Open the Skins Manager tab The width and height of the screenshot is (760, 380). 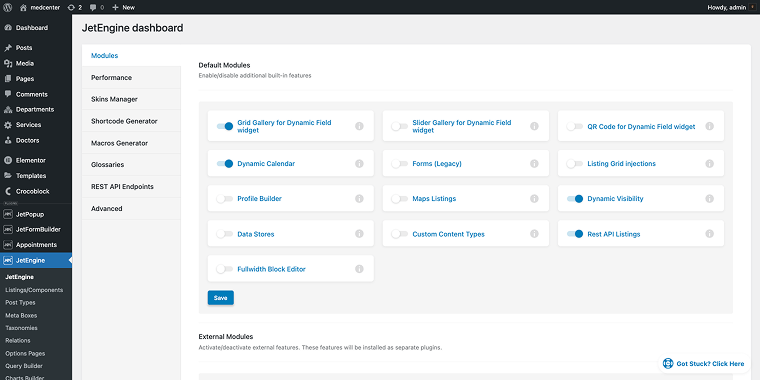131,99
